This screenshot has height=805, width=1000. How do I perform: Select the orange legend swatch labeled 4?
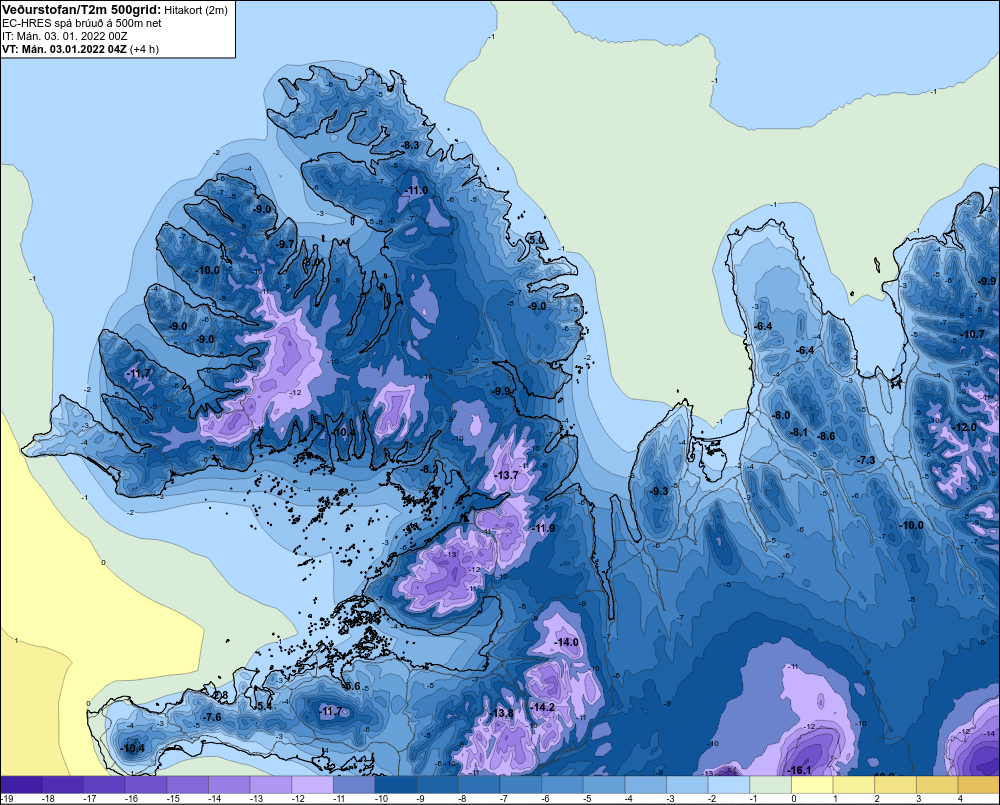978,785
